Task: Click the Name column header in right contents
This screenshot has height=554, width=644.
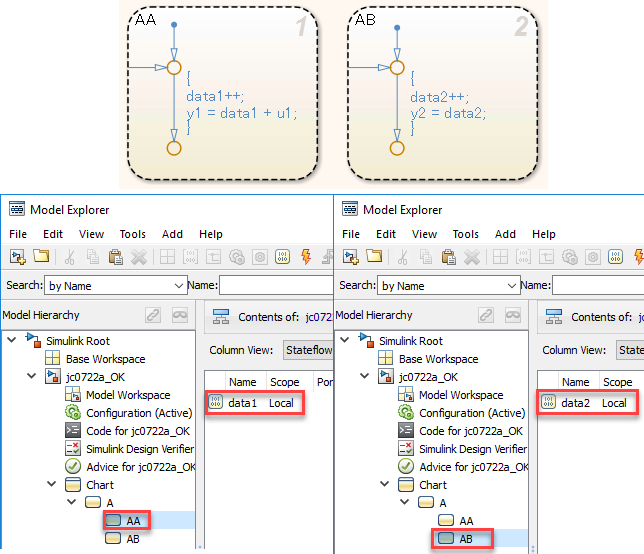Action: point(575,382)
